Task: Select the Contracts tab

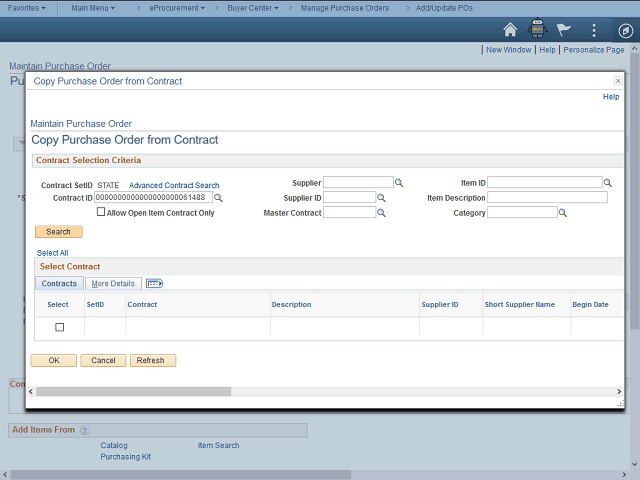Action: (x=59, y=284)
